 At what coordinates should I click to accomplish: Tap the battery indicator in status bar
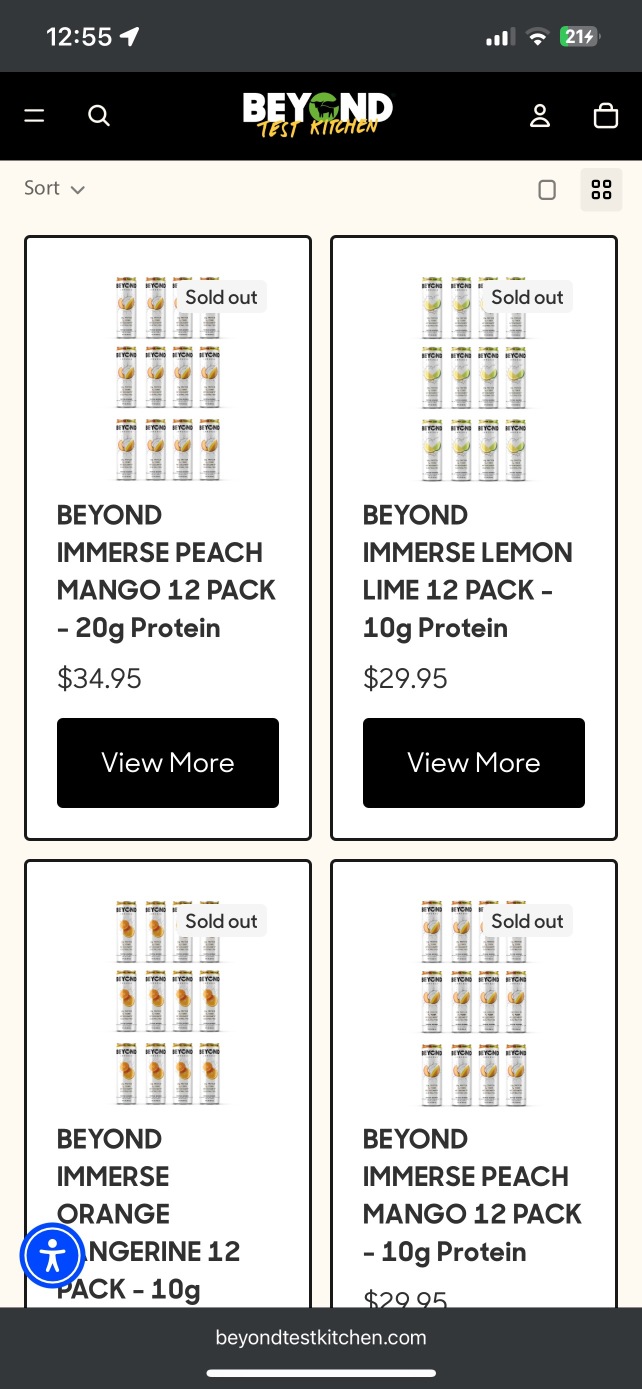(579, 37)
